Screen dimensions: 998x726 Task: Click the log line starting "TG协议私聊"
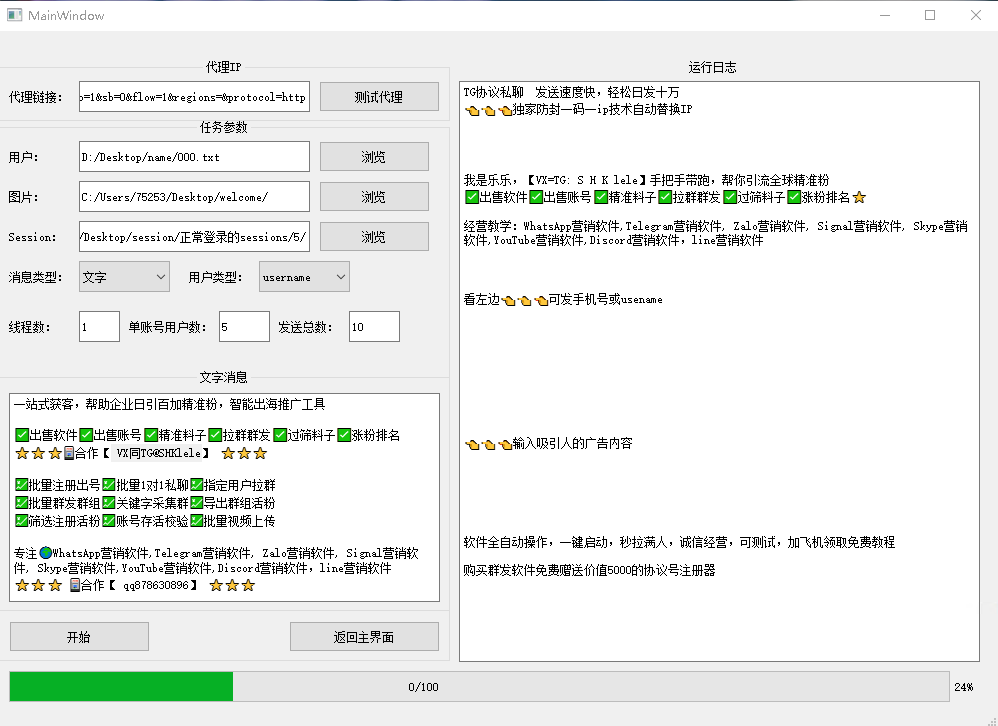click(x=572, y=92)
